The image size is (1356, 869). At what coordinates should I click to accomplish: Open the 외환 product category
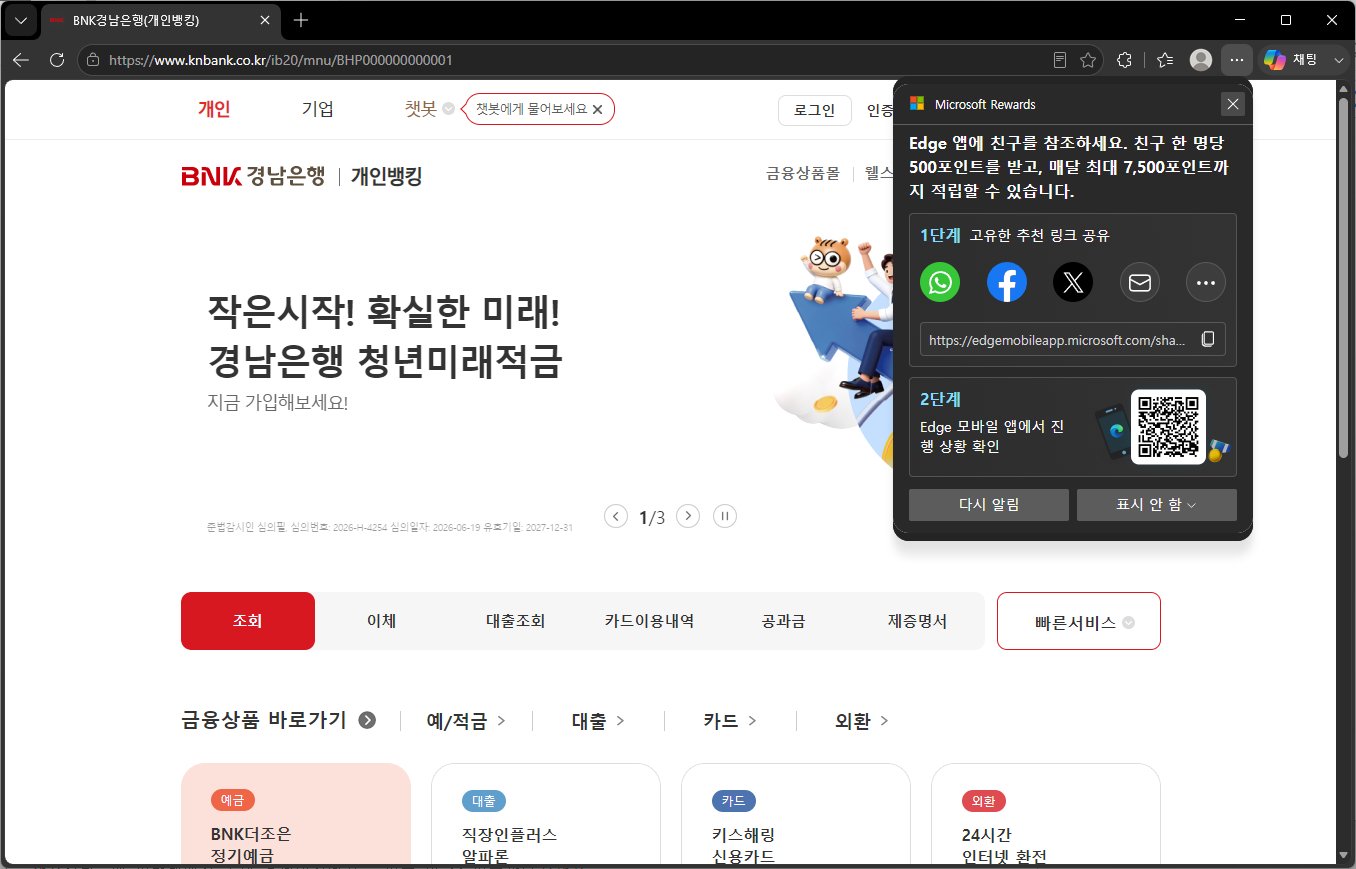pyautogui.click(x=862, y=720)
